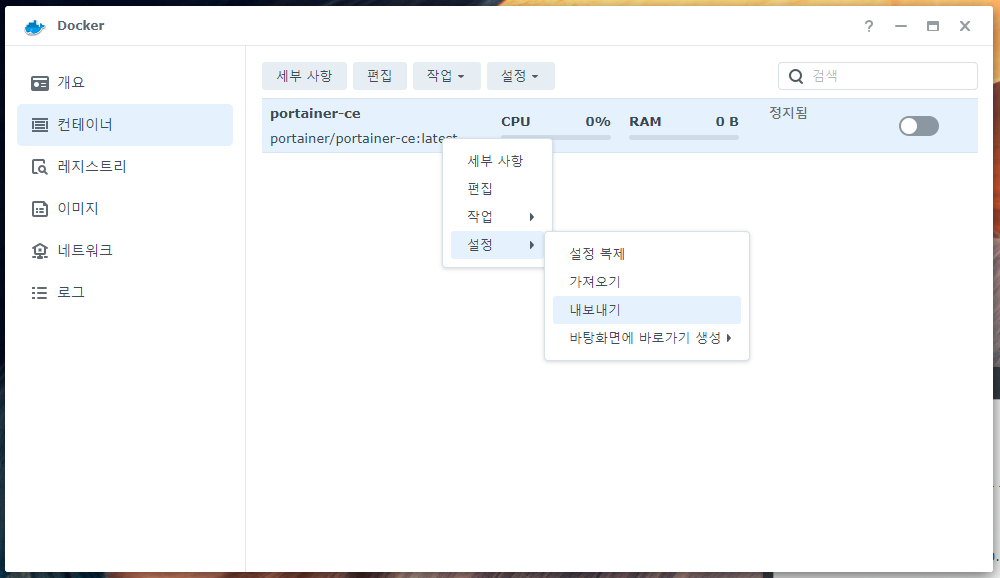Click the 이미지 image icon in sidebar
The image size is (1000, 578).
tap(40, 209)
